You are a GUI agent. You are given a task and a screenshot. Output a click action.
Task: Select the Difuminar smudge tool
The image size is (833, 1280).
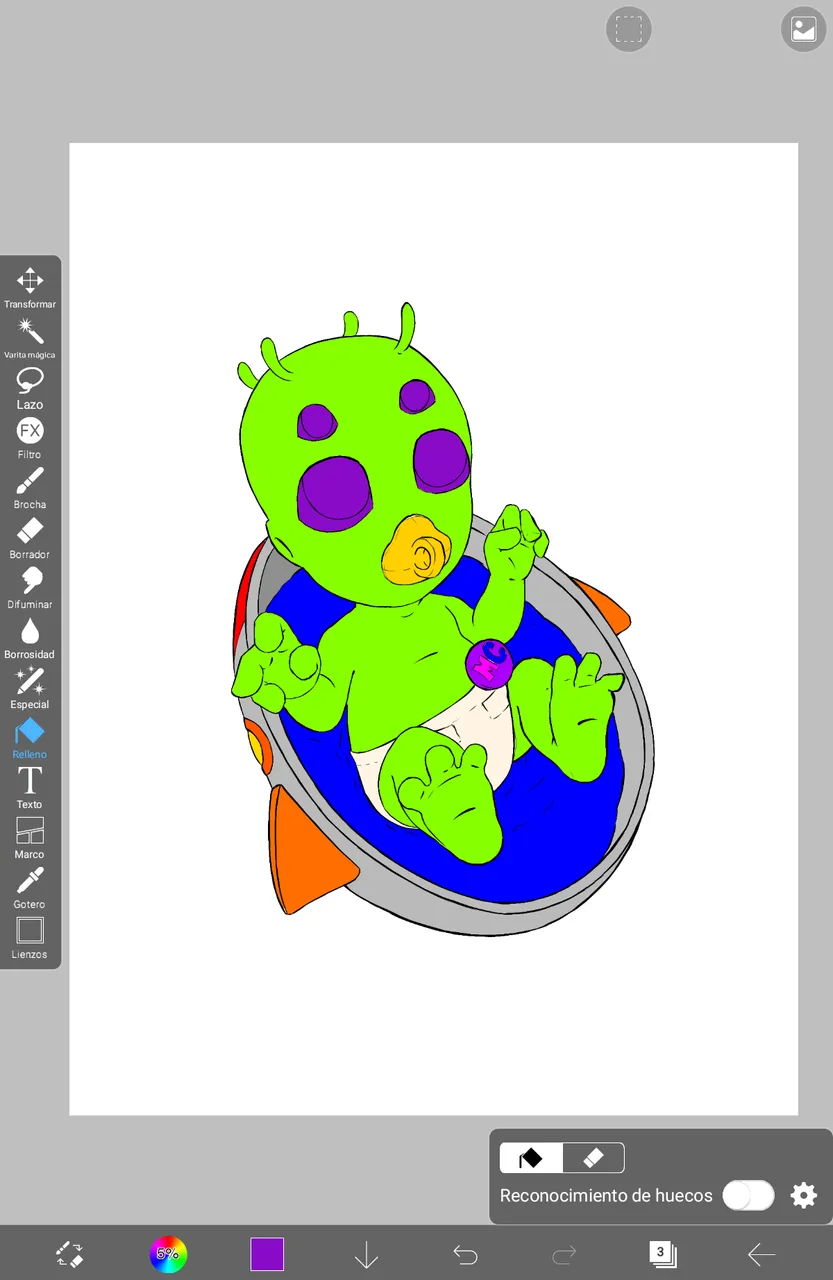pyautogui.click(x=30, y=588)
